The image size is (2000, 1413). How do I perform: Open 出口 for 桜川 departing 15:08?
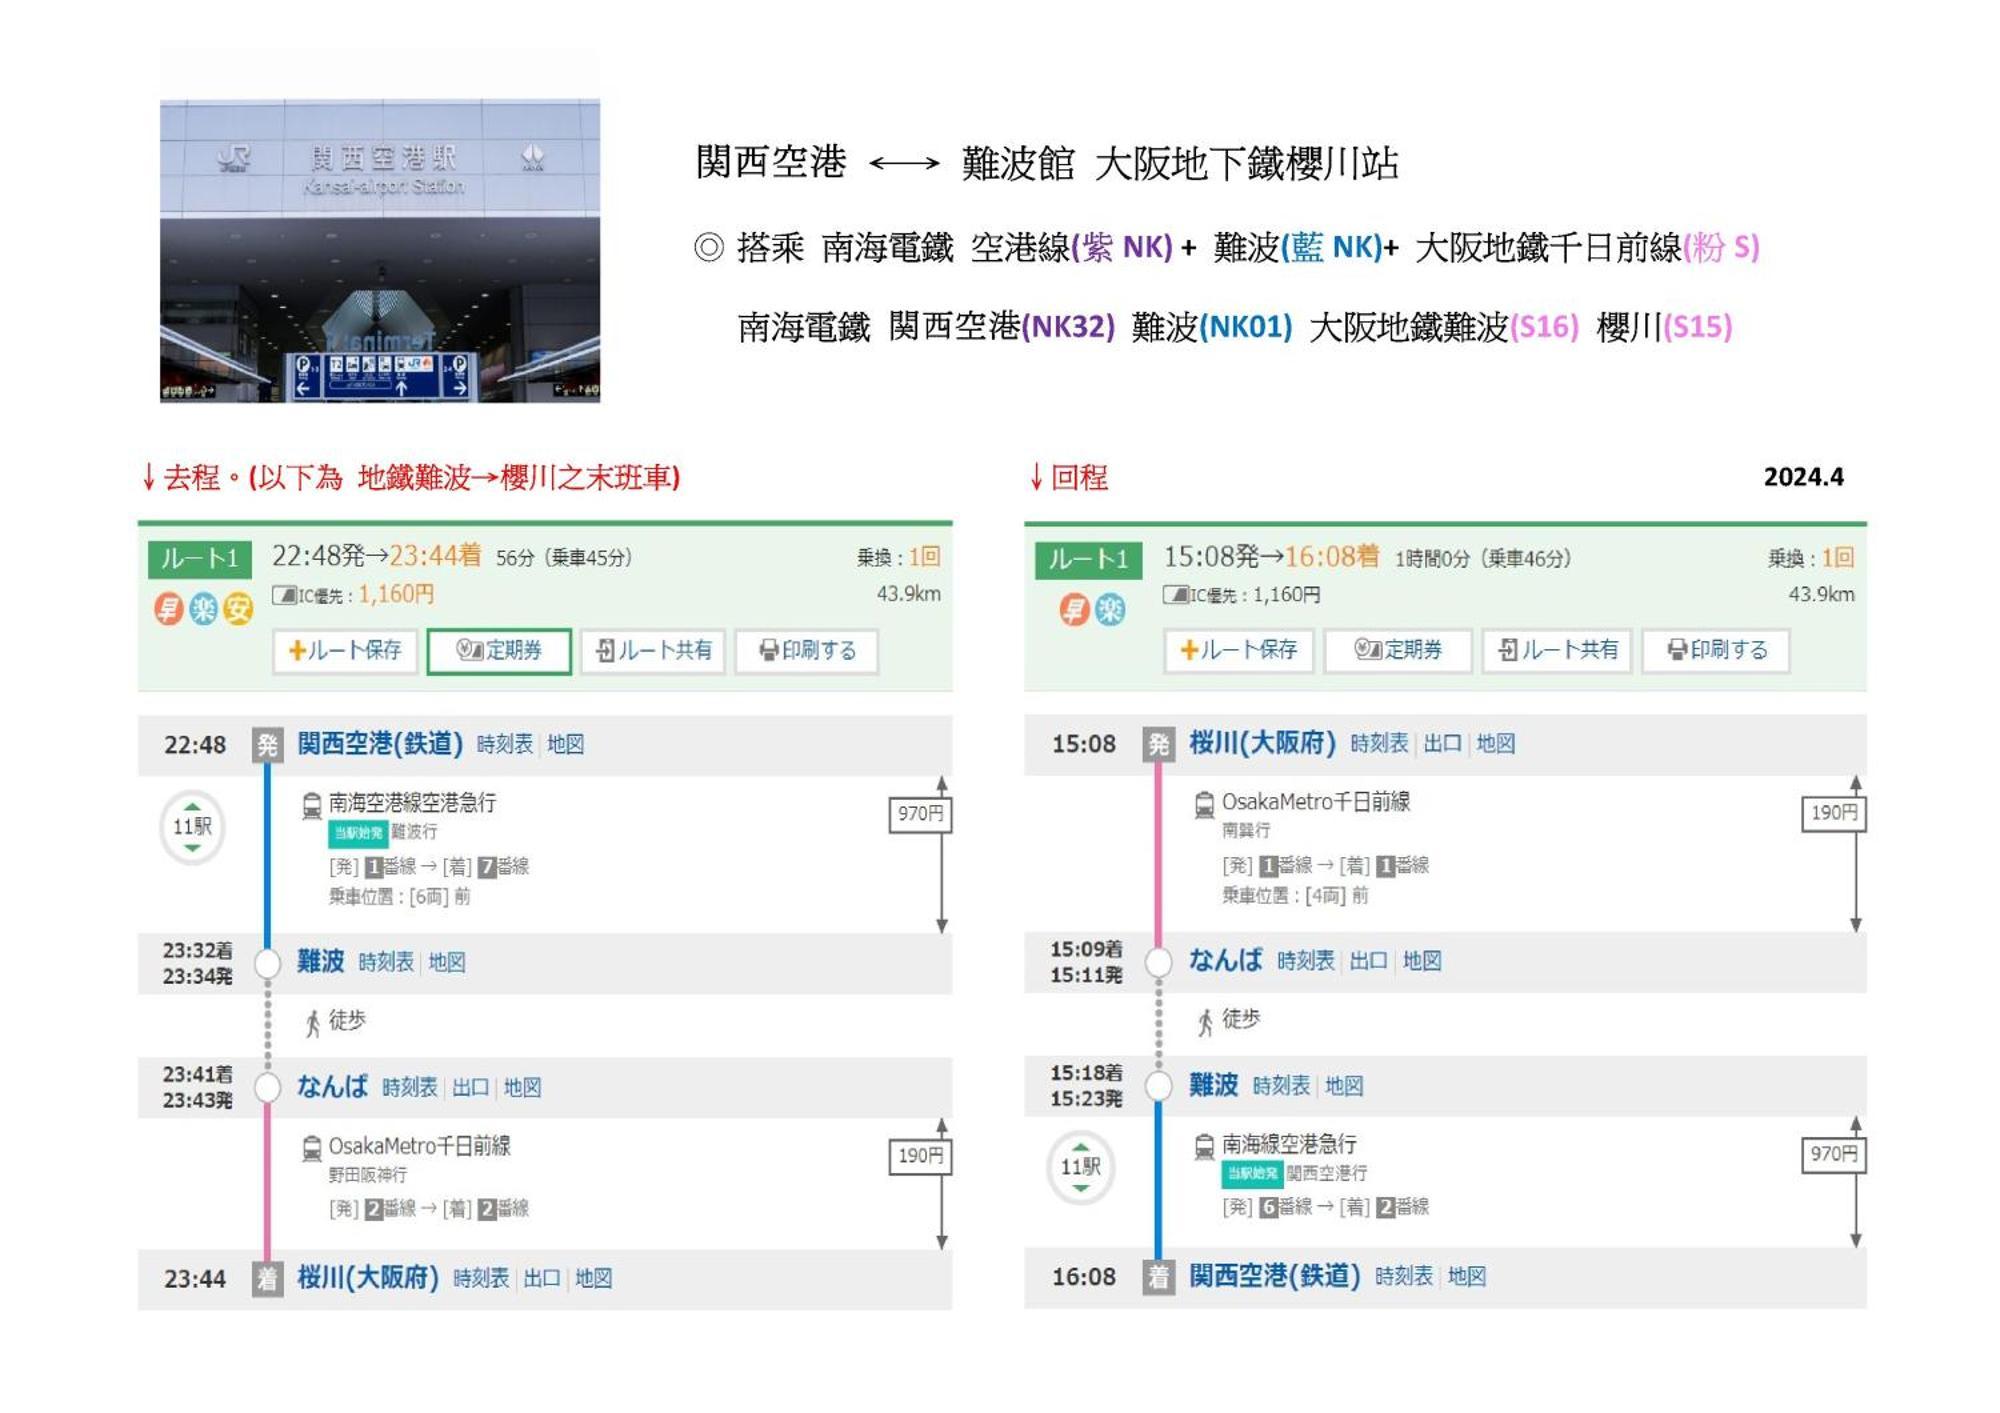pyautogui.click(x=1443, y=744)
